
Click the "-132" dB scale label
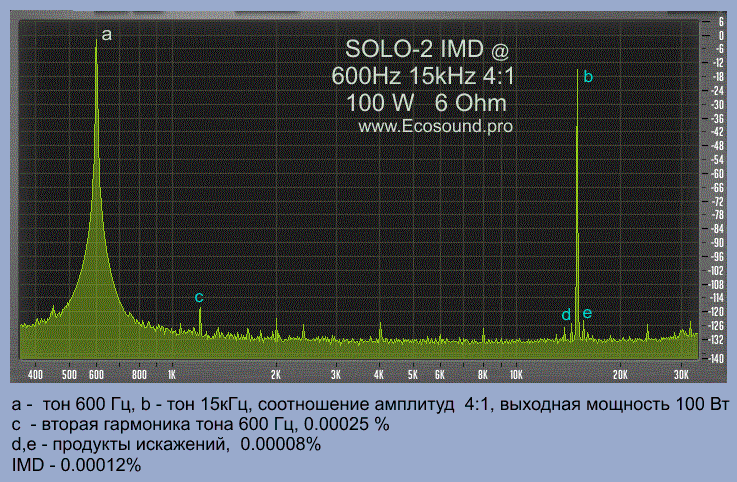[716, 339]
